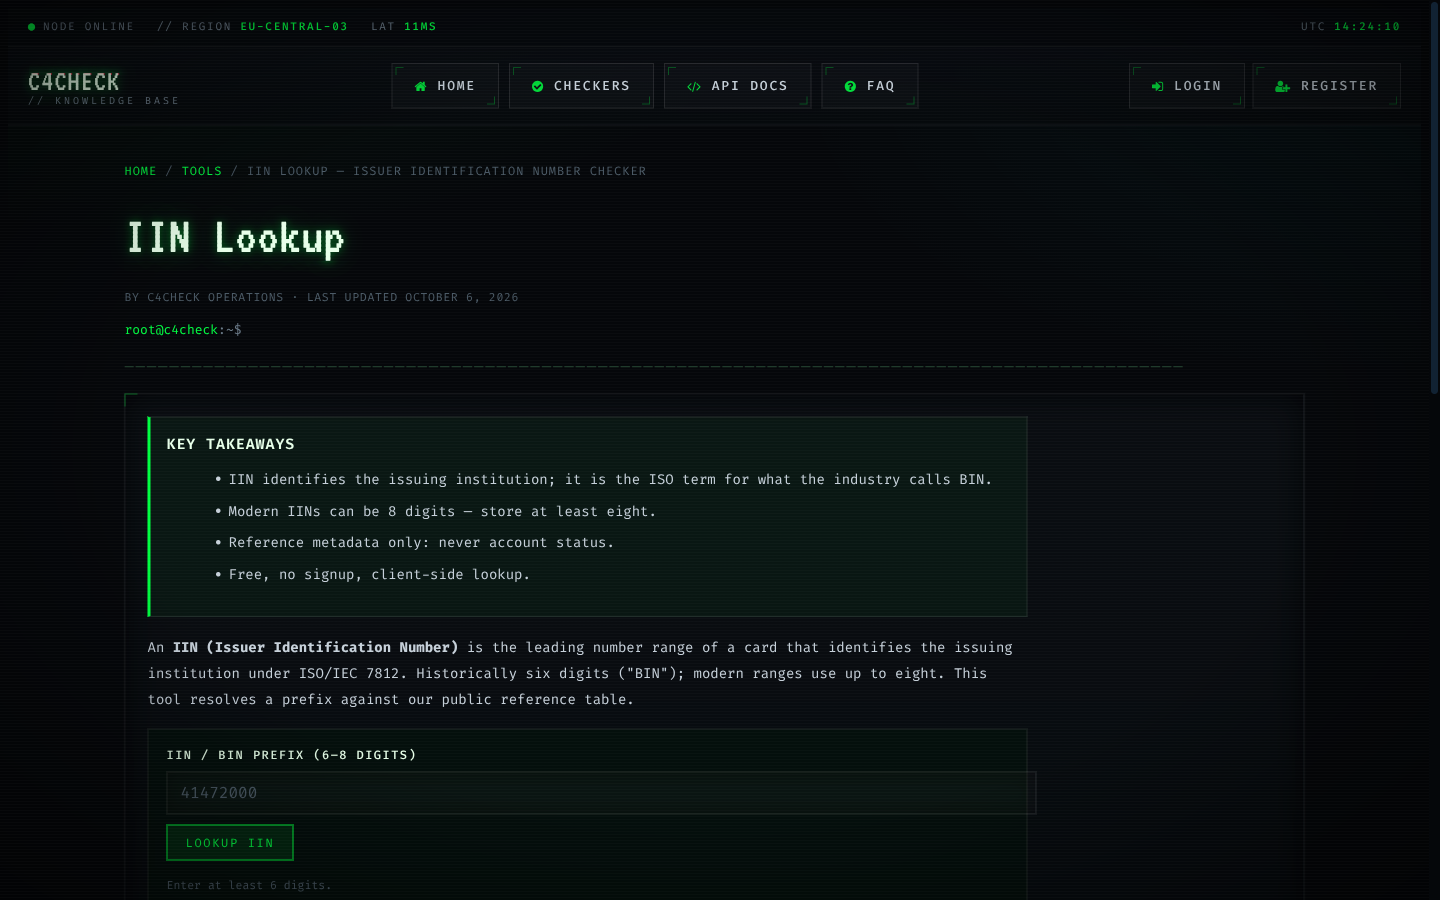Click the KEY TAKEAWAYS heading
1440x900 pixels.
point(231,444)
